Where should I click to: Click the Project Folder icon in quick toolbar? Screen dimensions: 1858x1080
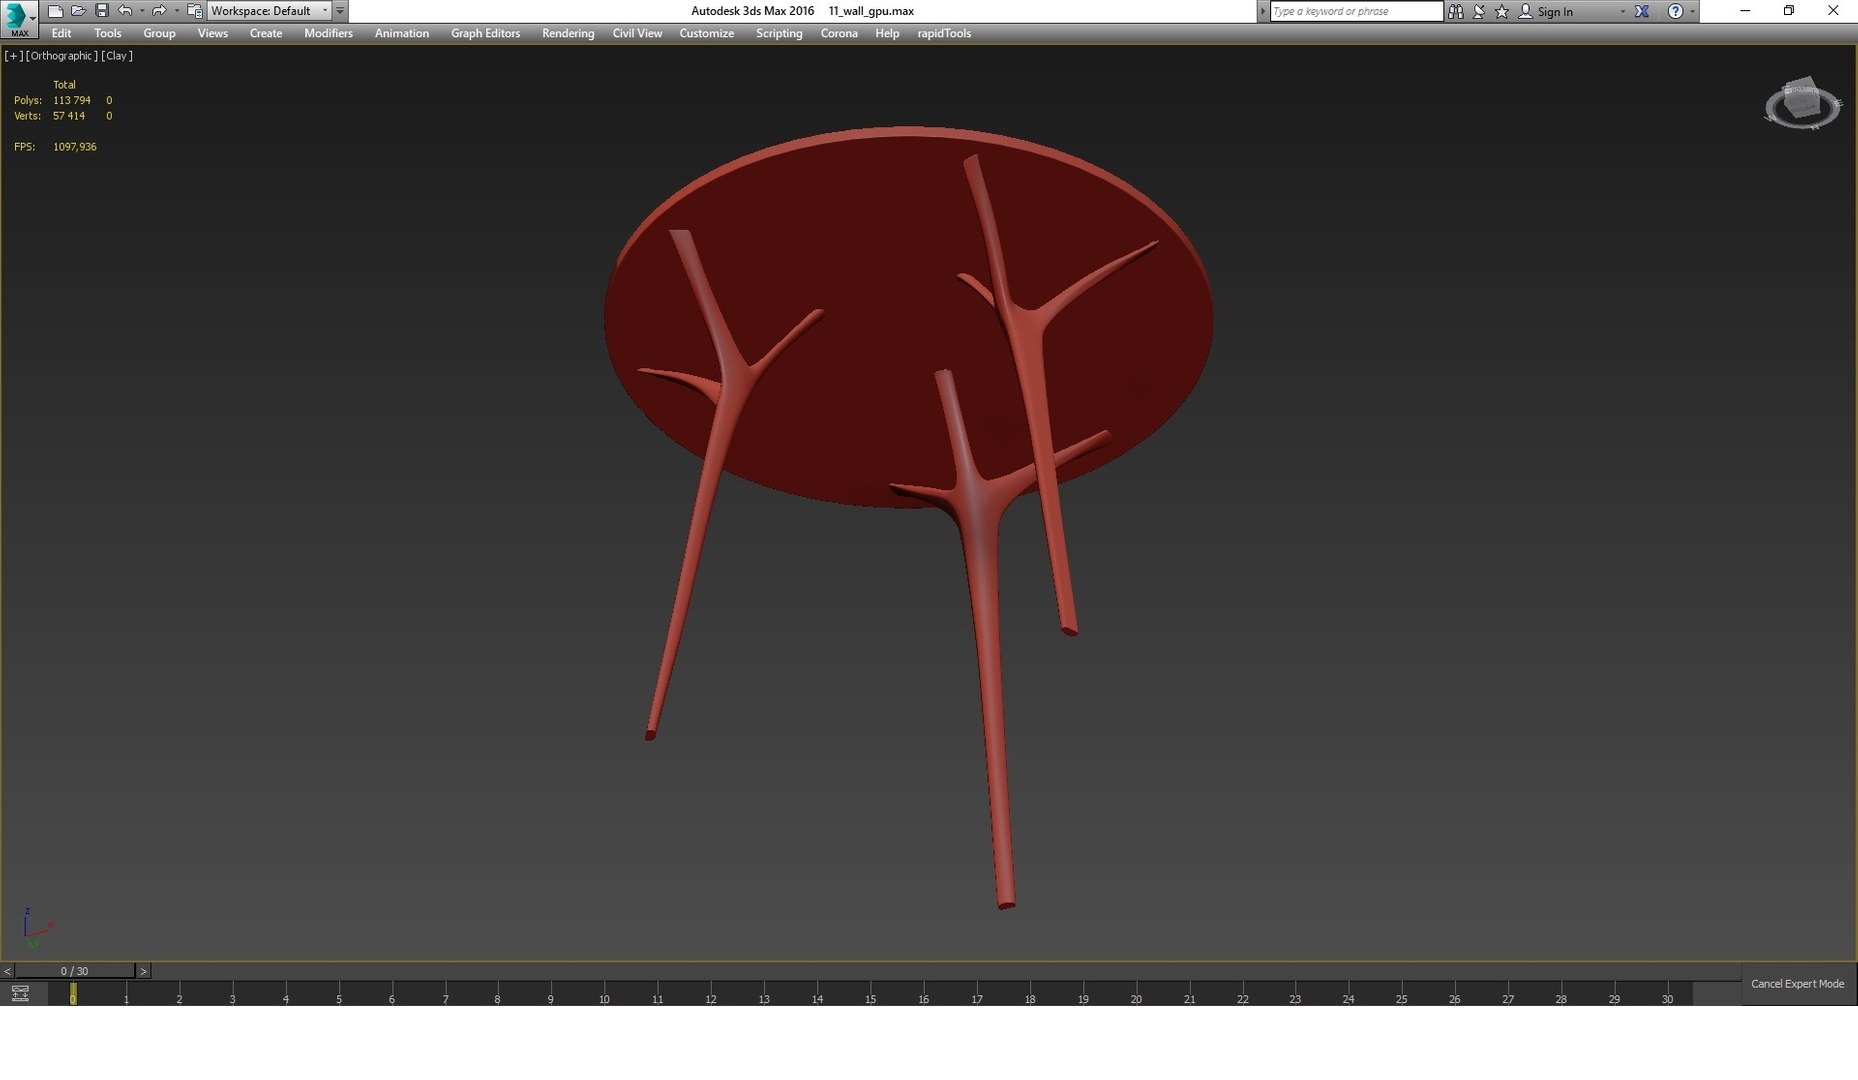[195, 11]
